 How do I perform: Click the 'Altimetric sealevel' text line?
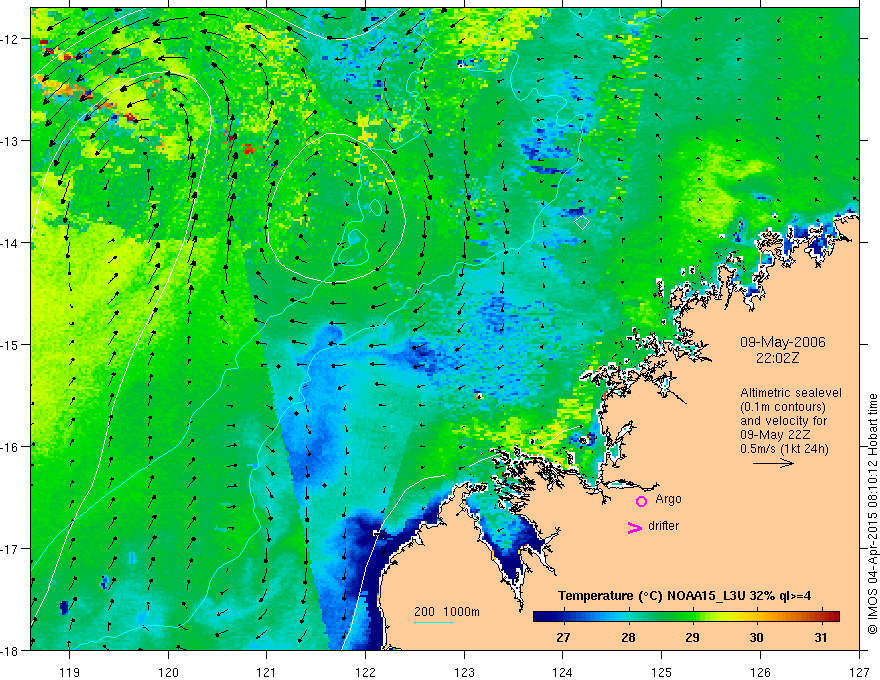click(791, 393)
